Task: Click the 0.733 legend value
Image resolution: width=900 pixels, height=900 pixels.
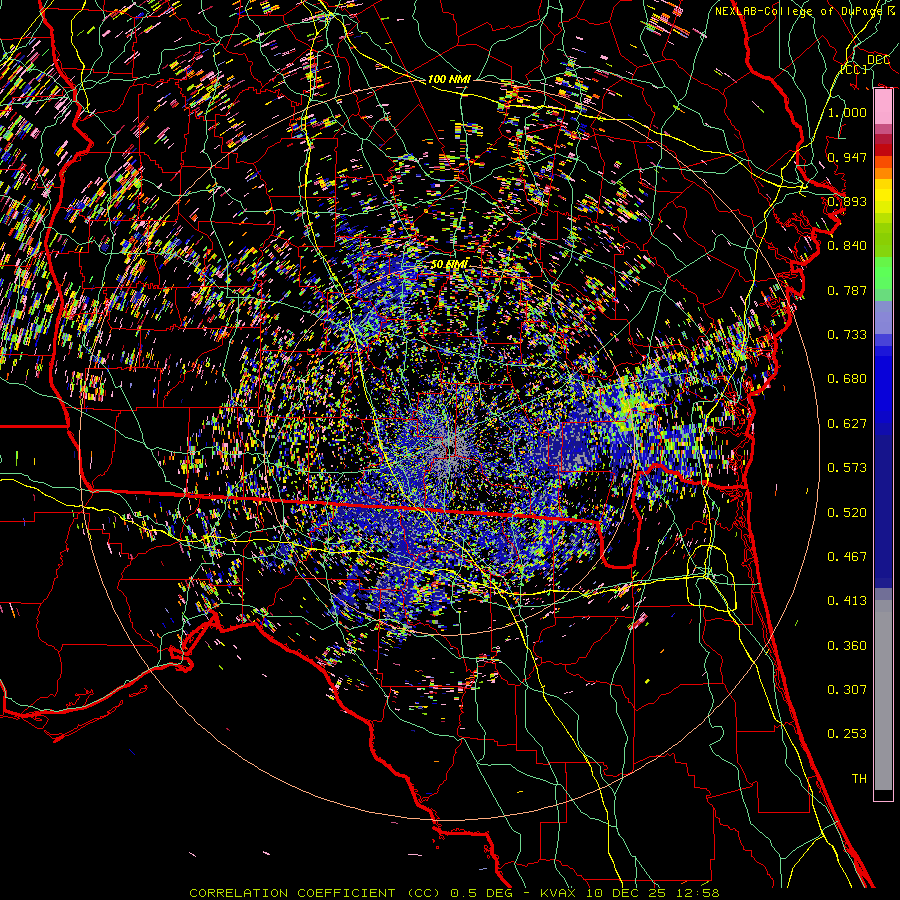Action: [x=847, y=335]
